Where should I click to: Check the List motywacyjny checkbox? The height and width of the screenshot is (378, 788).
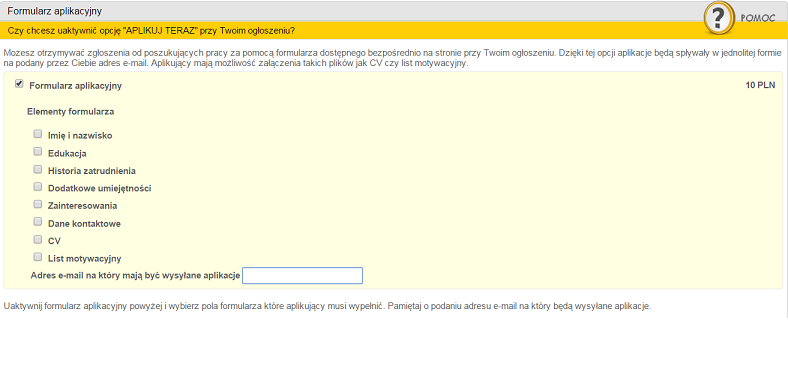click(x=37, y=257)
